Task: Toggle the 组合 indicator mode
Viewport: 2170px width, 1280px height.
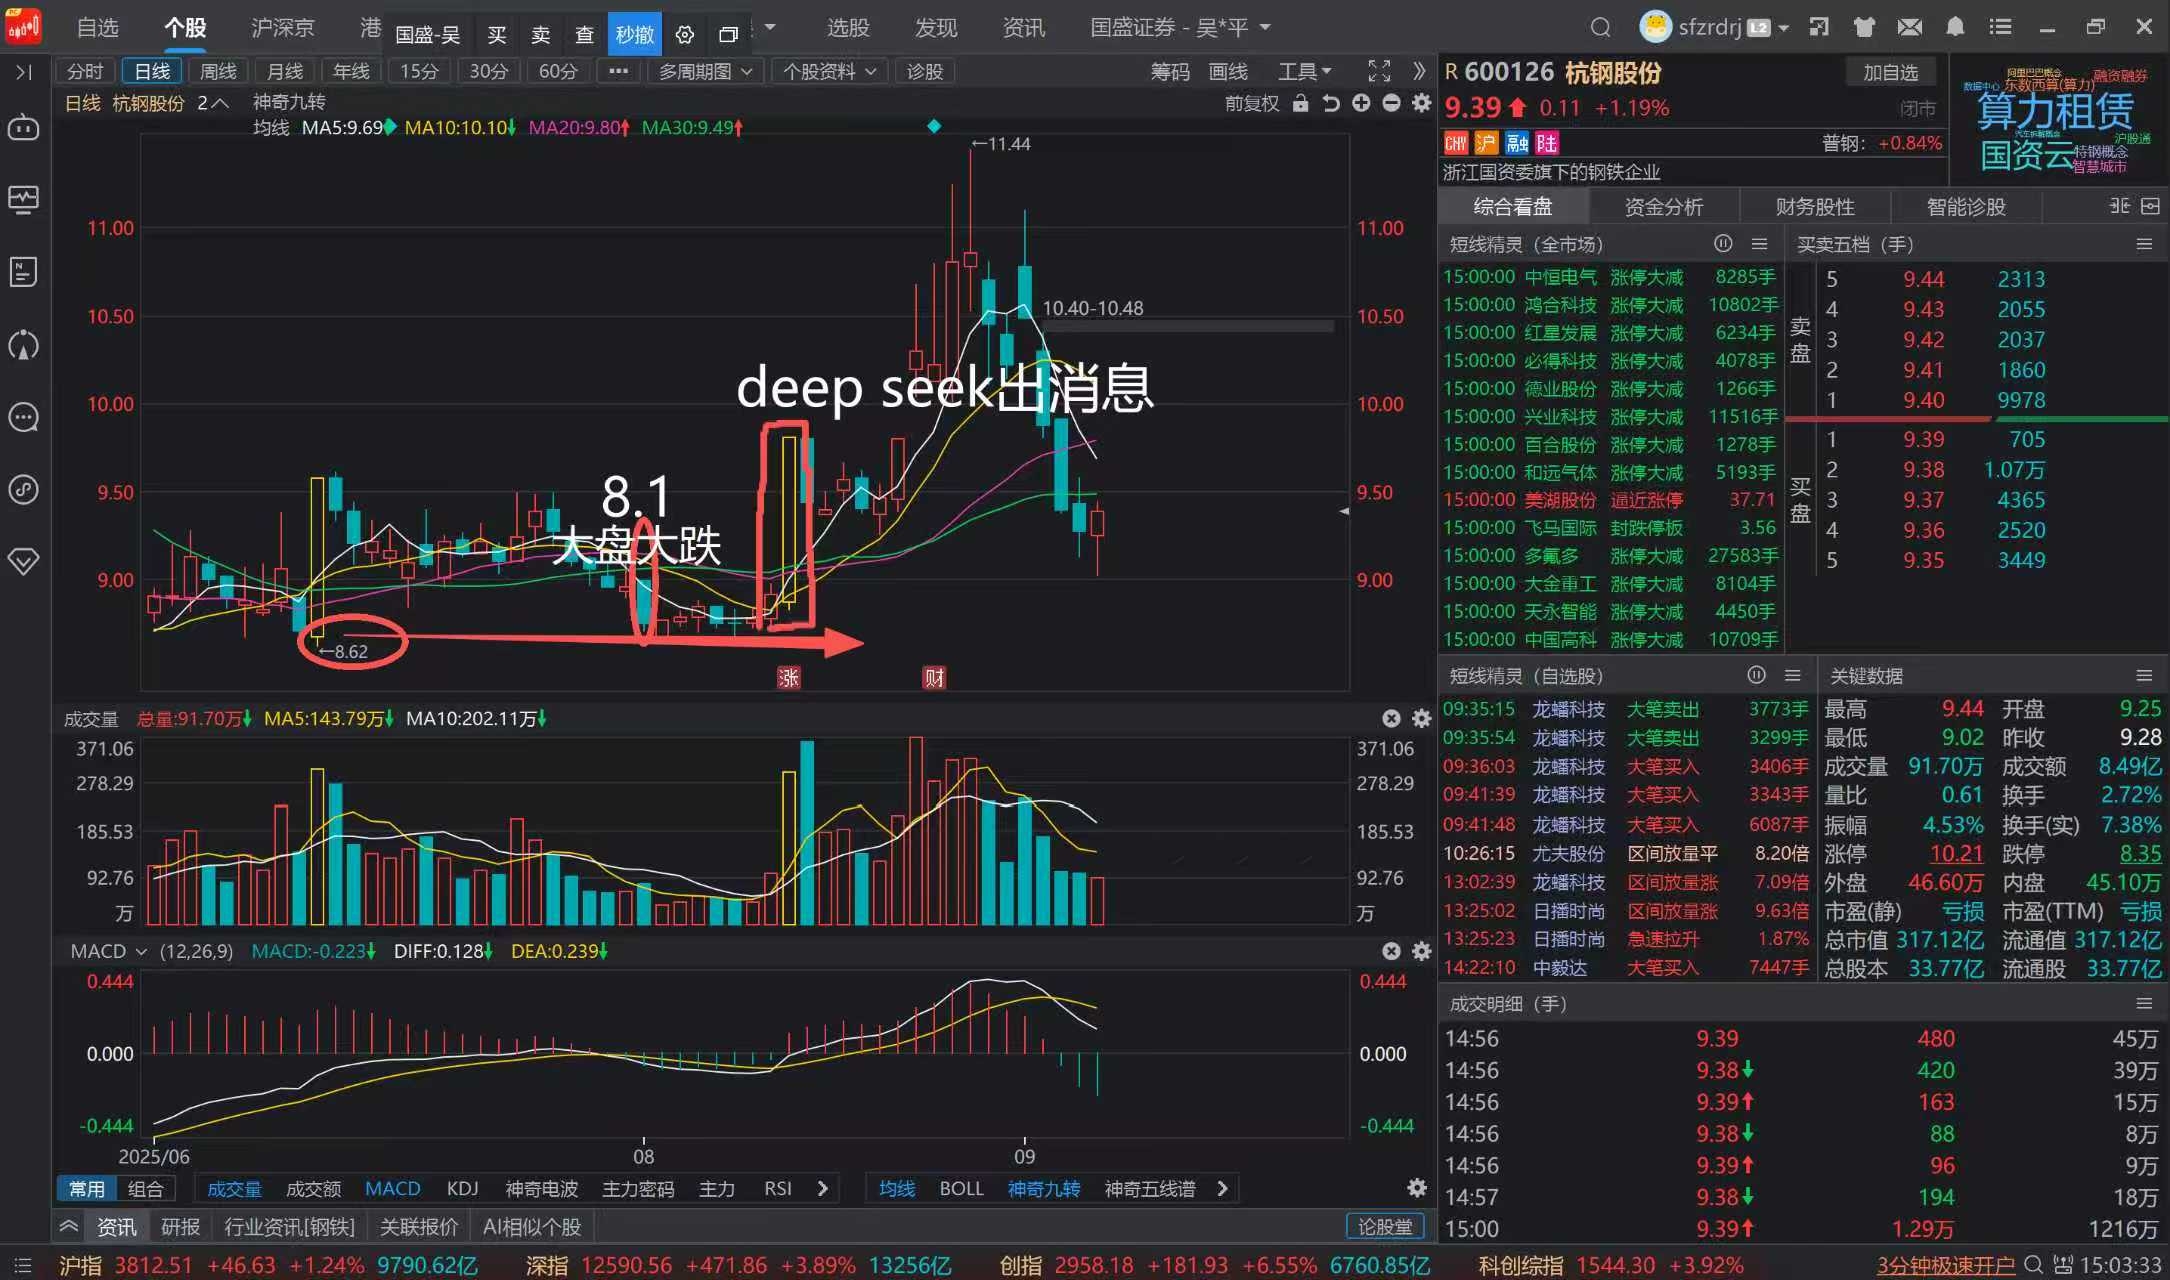Action: click(x=146, y=1188)
